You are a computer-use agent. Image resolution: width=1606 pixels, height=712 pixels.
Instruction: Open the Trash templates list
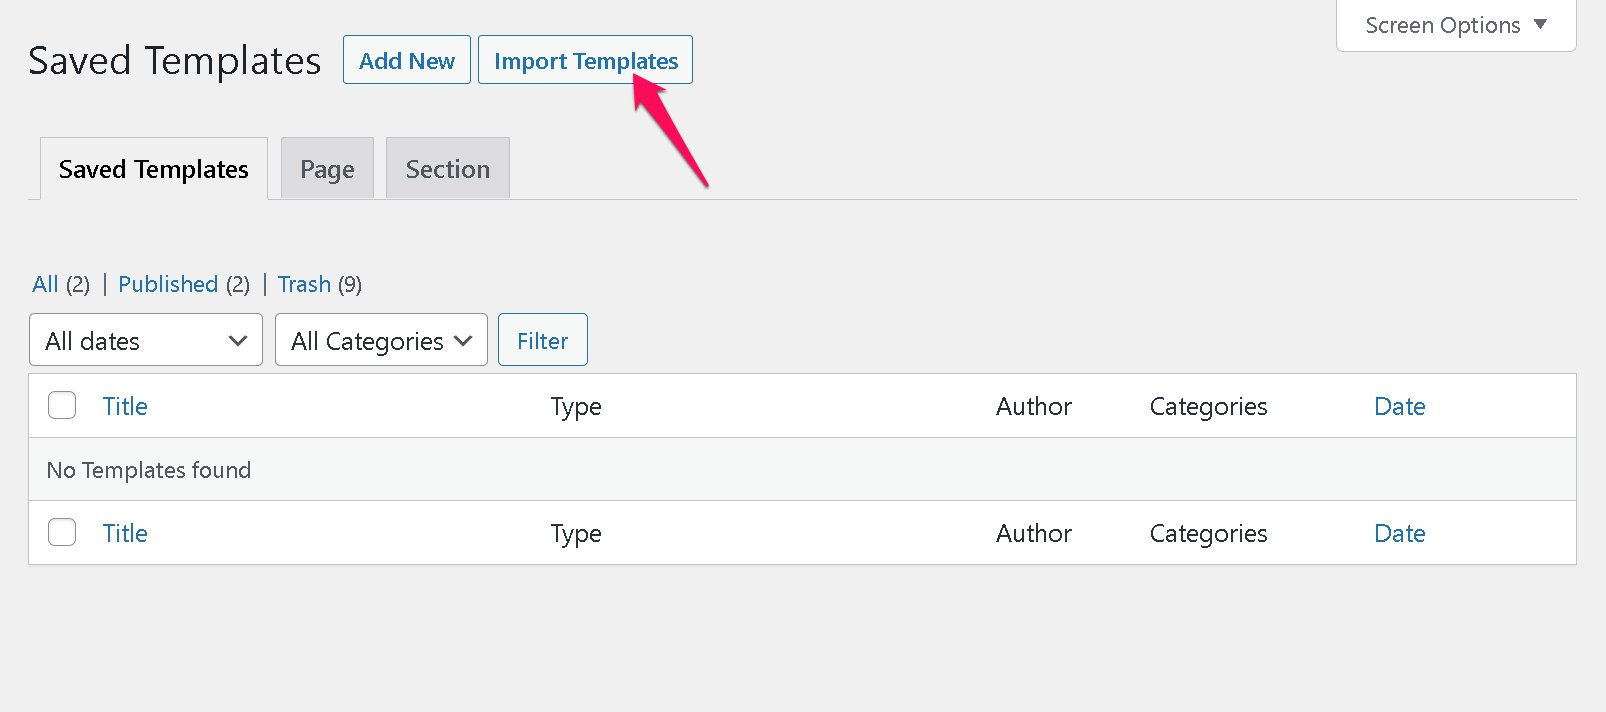(x=304, y=284)
